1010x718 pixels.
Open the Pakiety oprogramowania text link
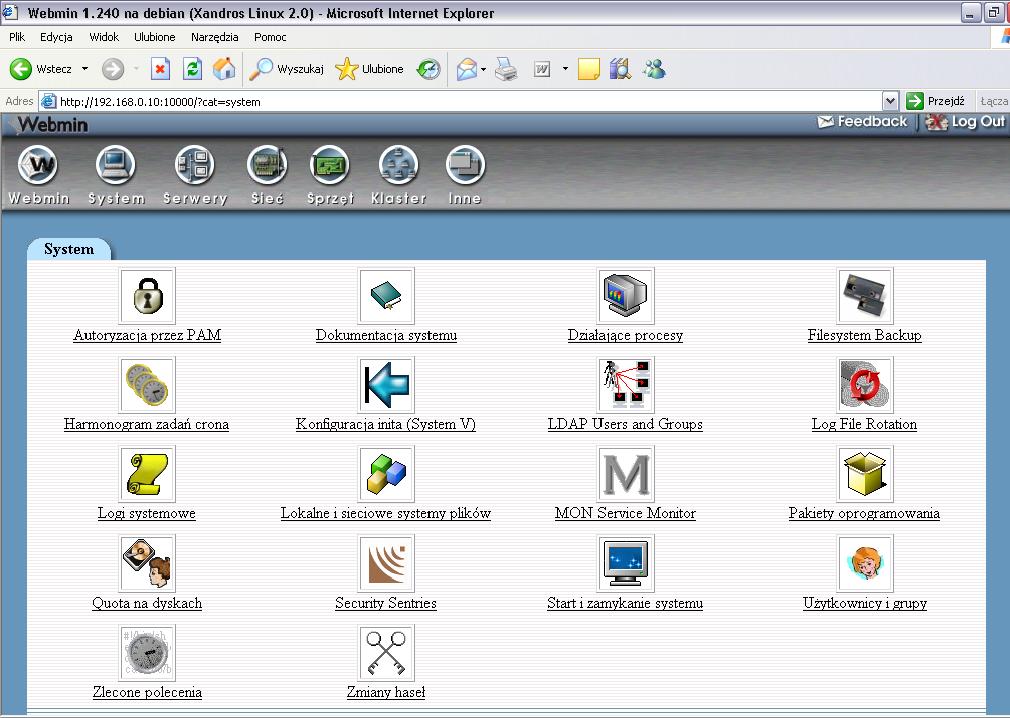864,513
